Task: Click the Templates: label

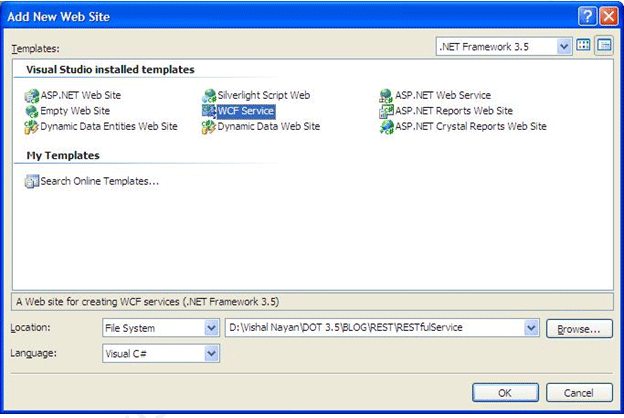Action: 35,49
